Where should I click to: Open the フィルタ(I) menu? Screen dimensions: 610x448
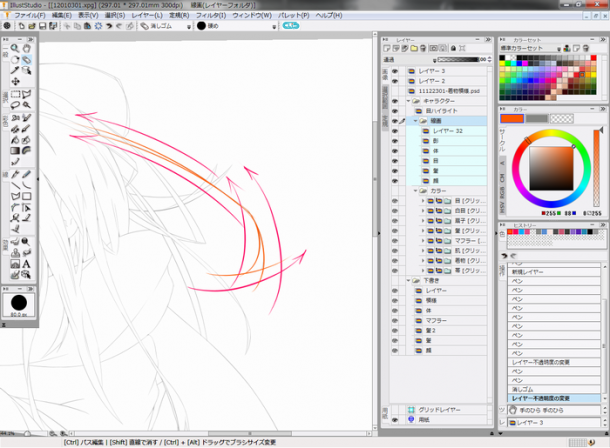click(x=210, y=15)
